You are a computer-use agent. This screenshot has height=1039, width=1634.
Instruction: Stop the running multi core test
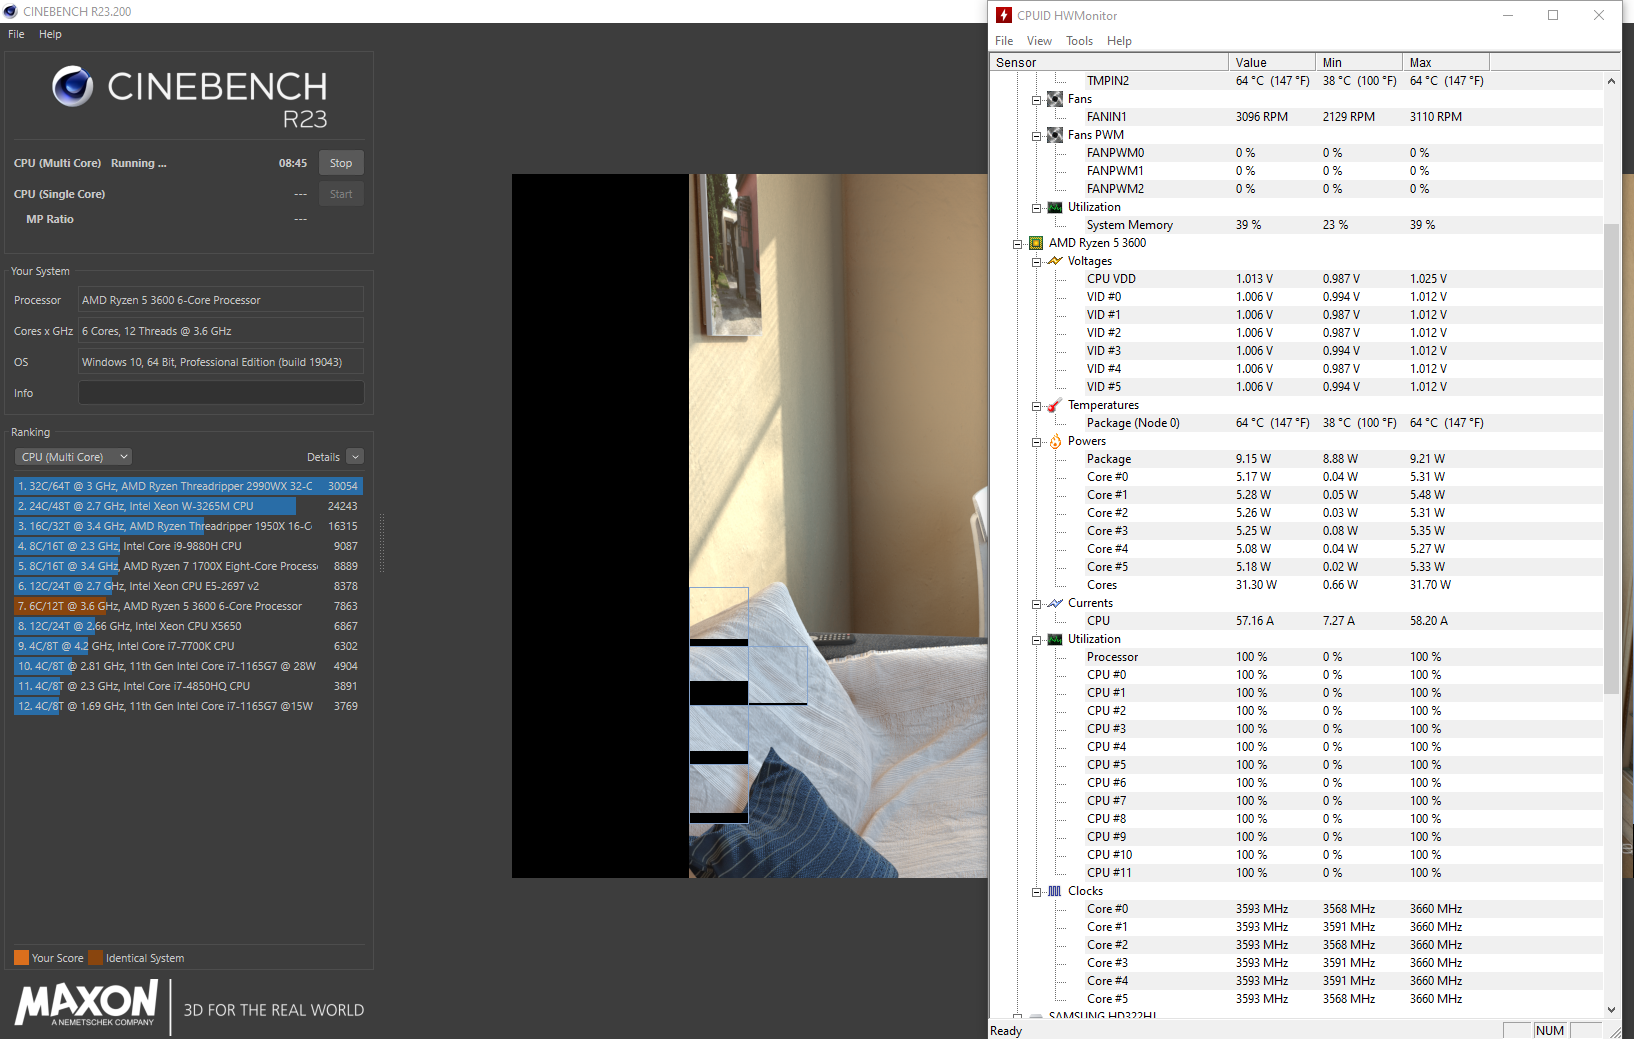pyautogui.click(x=341, y=163)
